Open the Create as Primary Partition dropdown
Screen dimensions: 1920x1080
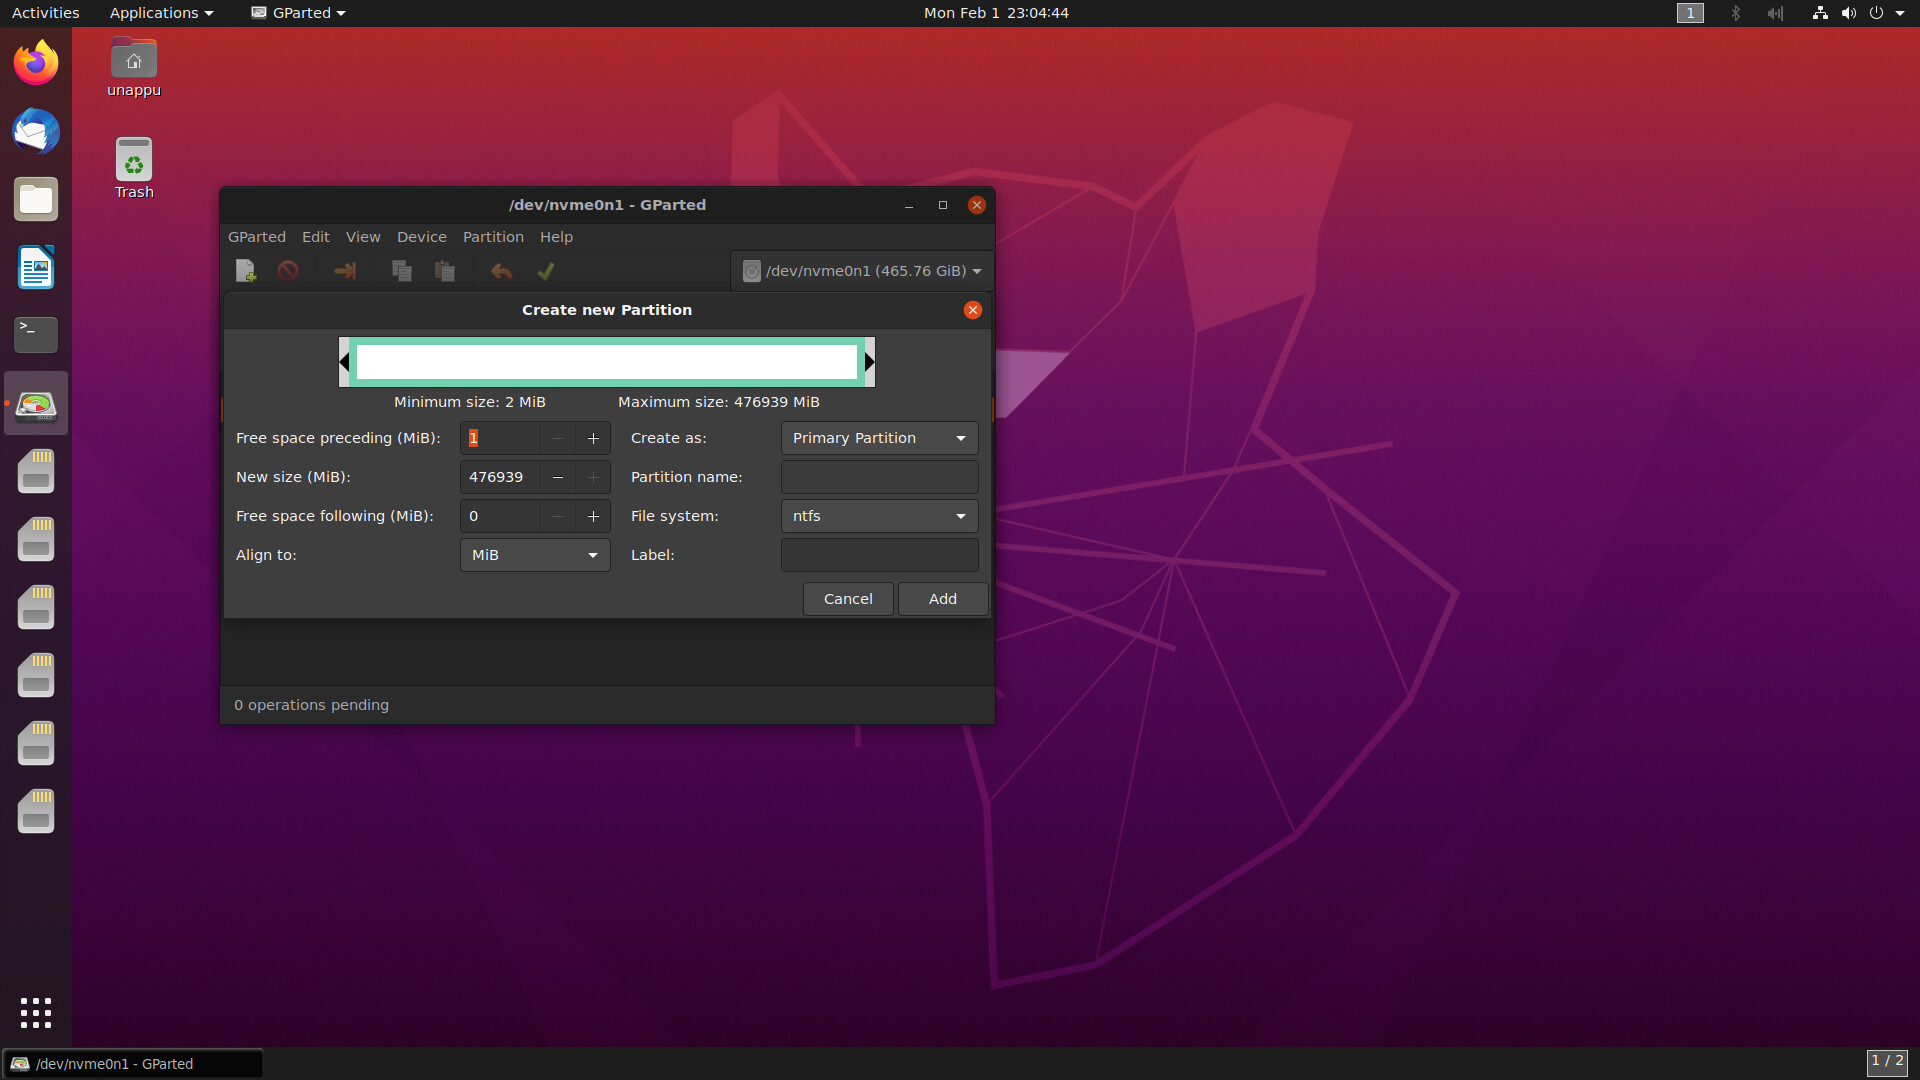(x=879, y=438)
